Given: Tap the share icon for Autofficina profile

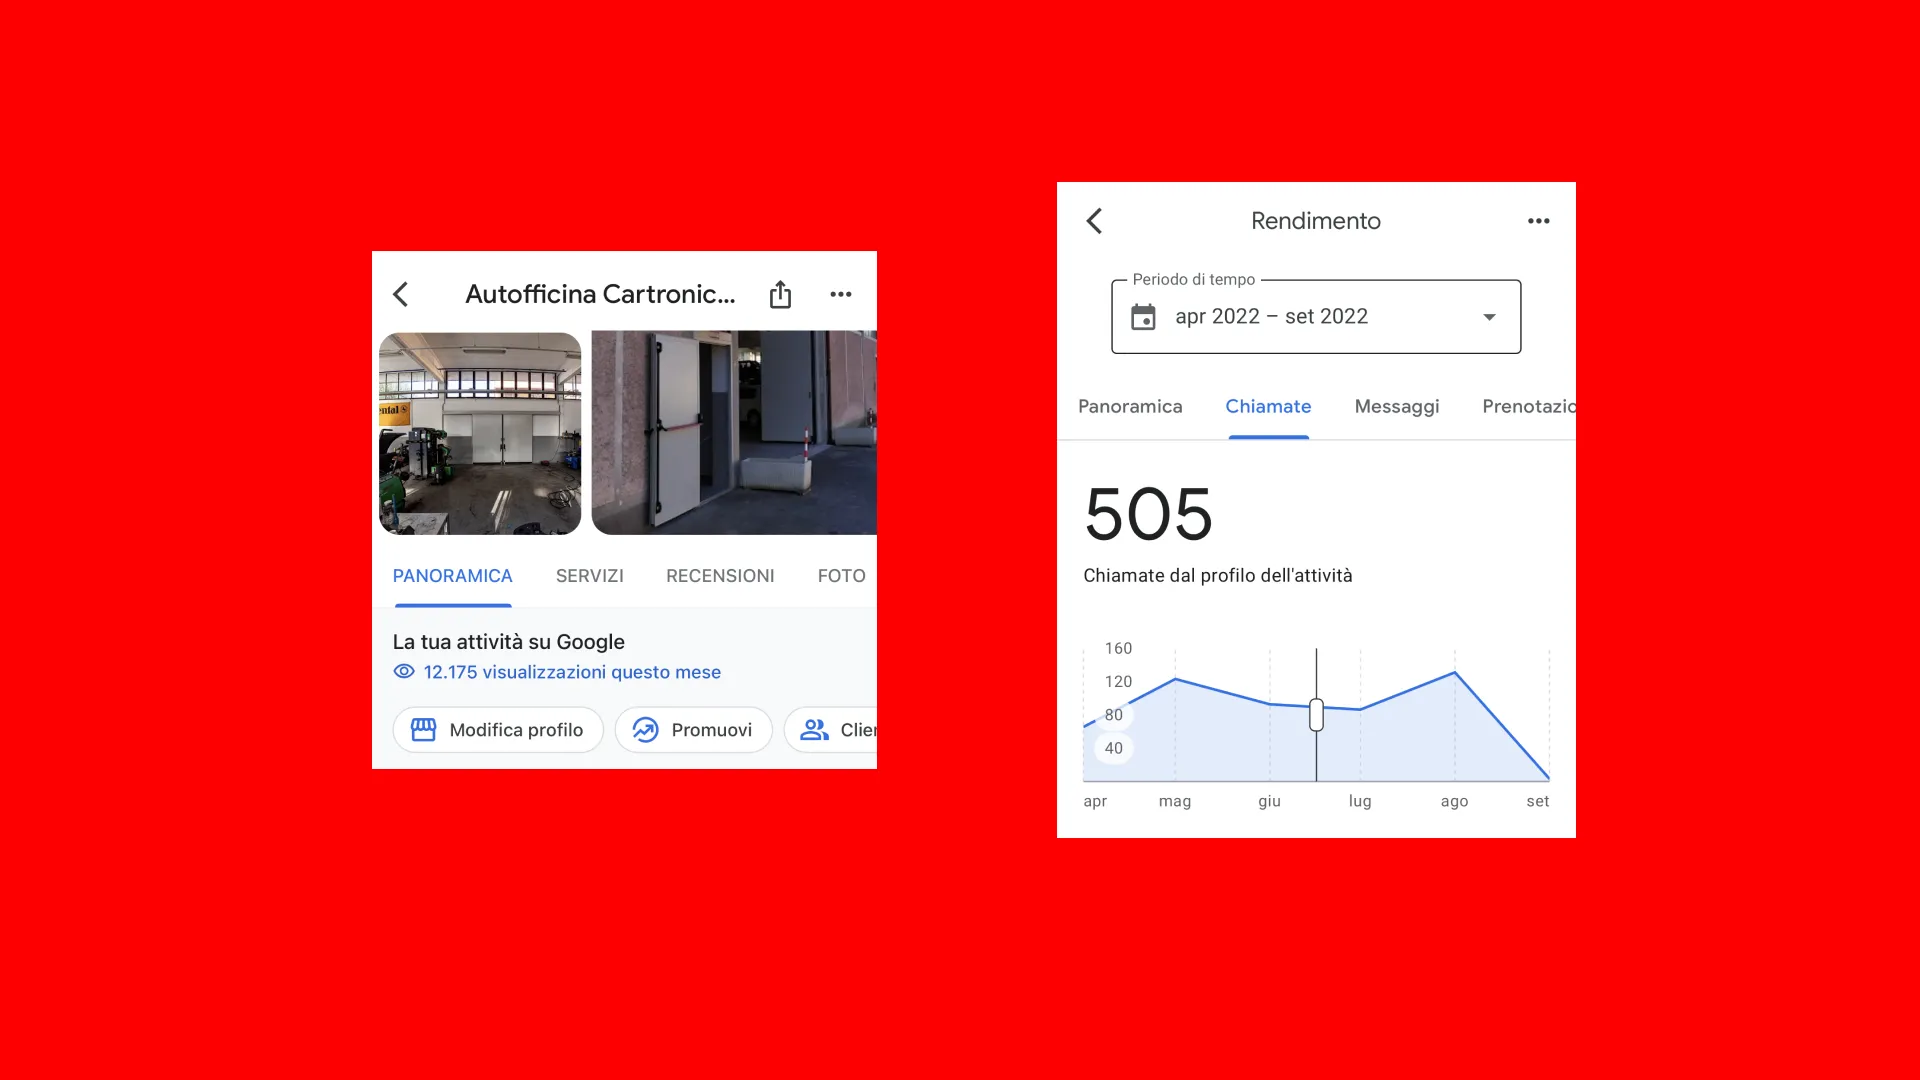Looking at the screenshot, I should point(780,294).
